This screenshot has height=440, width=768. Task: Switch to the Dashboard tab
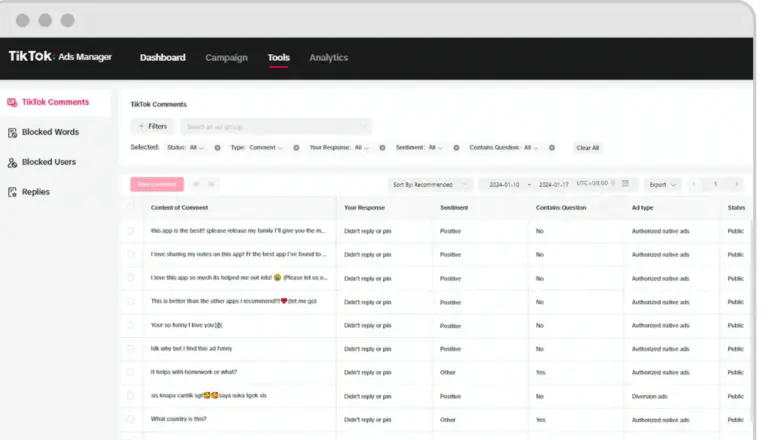click(163, 58)
